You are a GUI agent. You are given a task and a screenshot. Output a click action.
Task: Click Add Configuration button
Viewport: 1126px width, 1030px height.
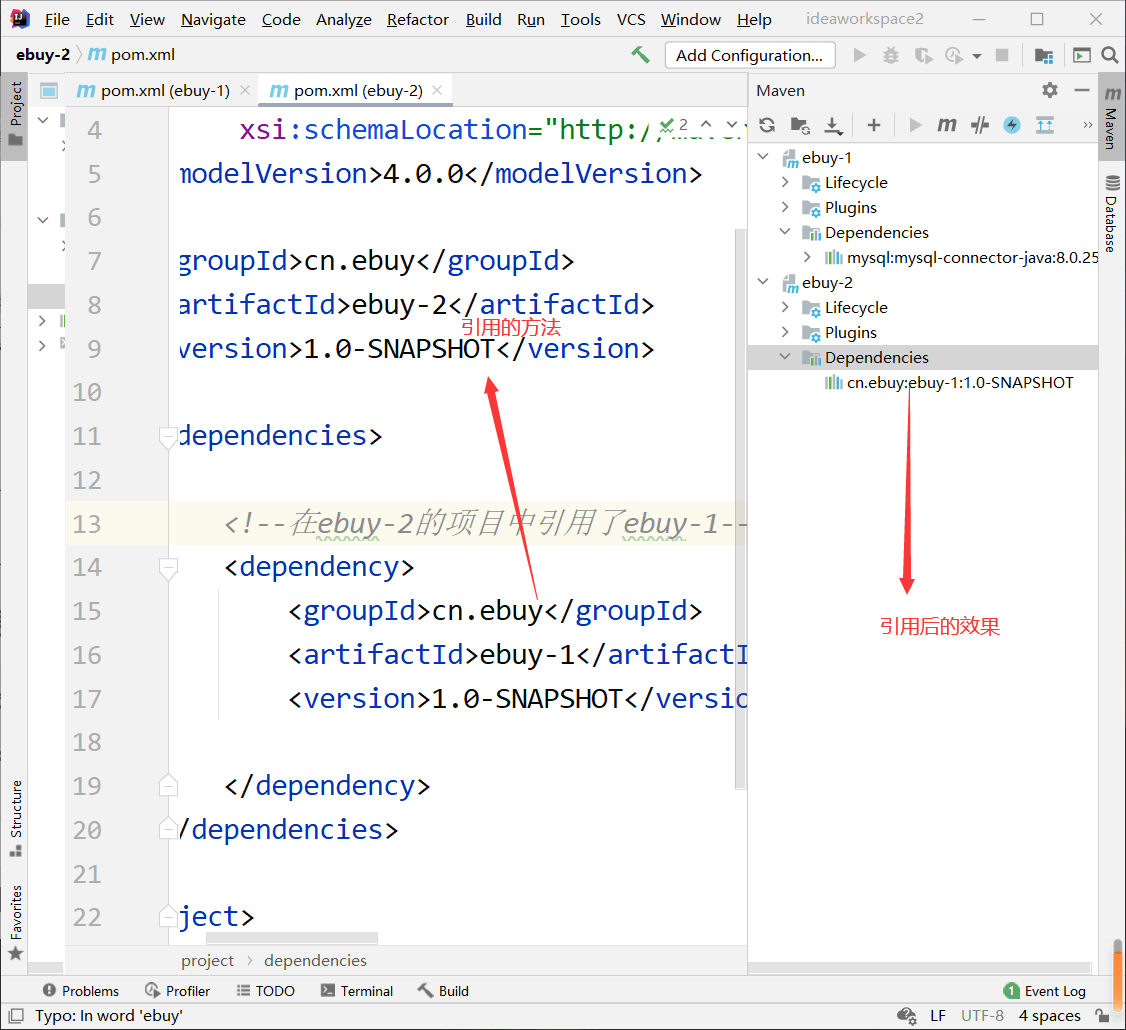click(x=750, y=55)
